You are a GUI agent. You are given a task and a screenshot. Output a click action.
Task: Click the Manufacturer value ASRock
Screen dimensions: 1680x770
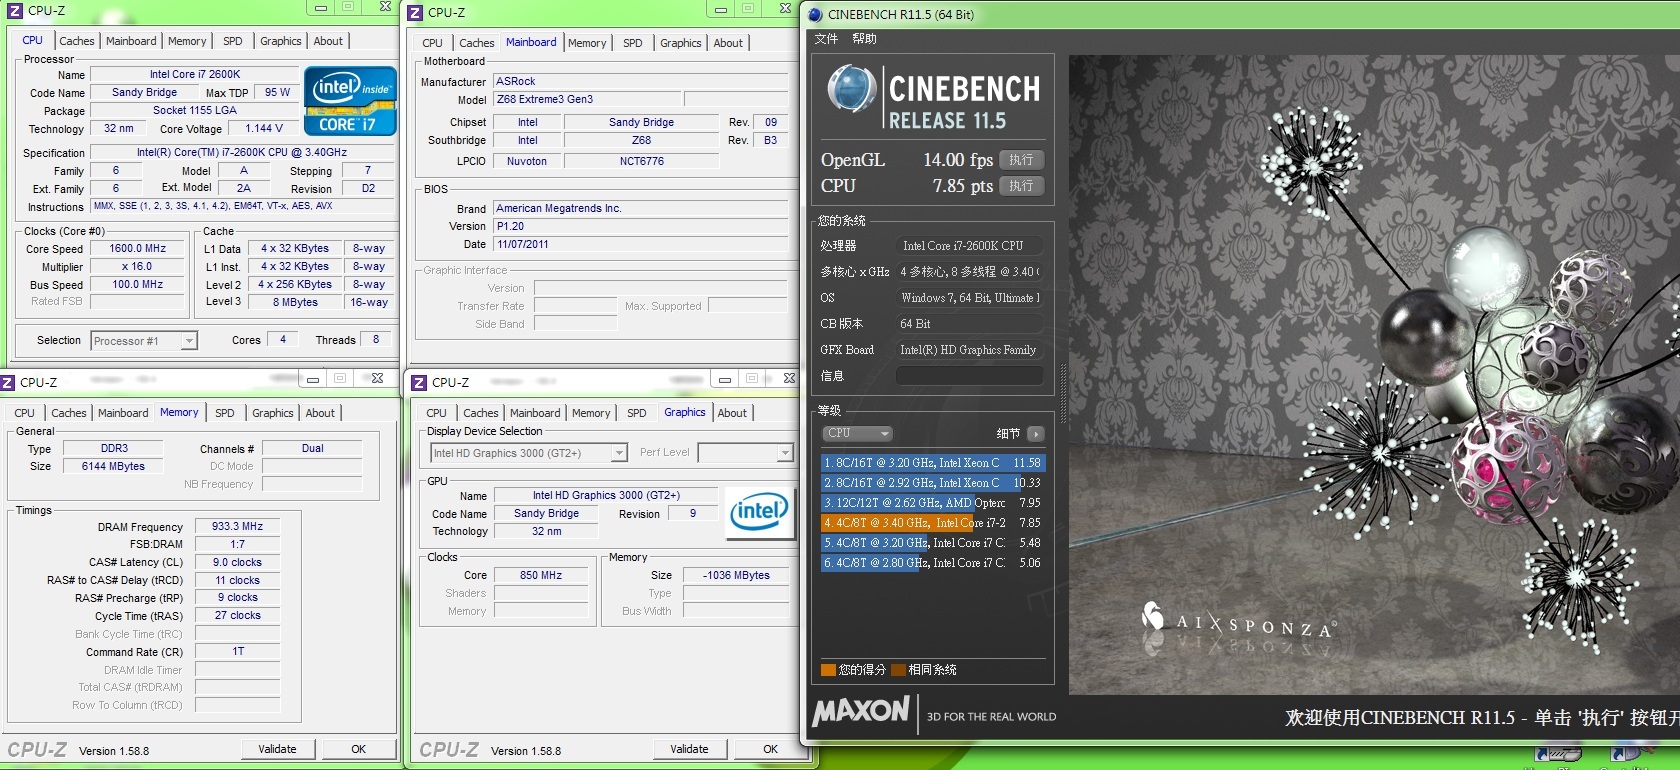pos(640,82)
